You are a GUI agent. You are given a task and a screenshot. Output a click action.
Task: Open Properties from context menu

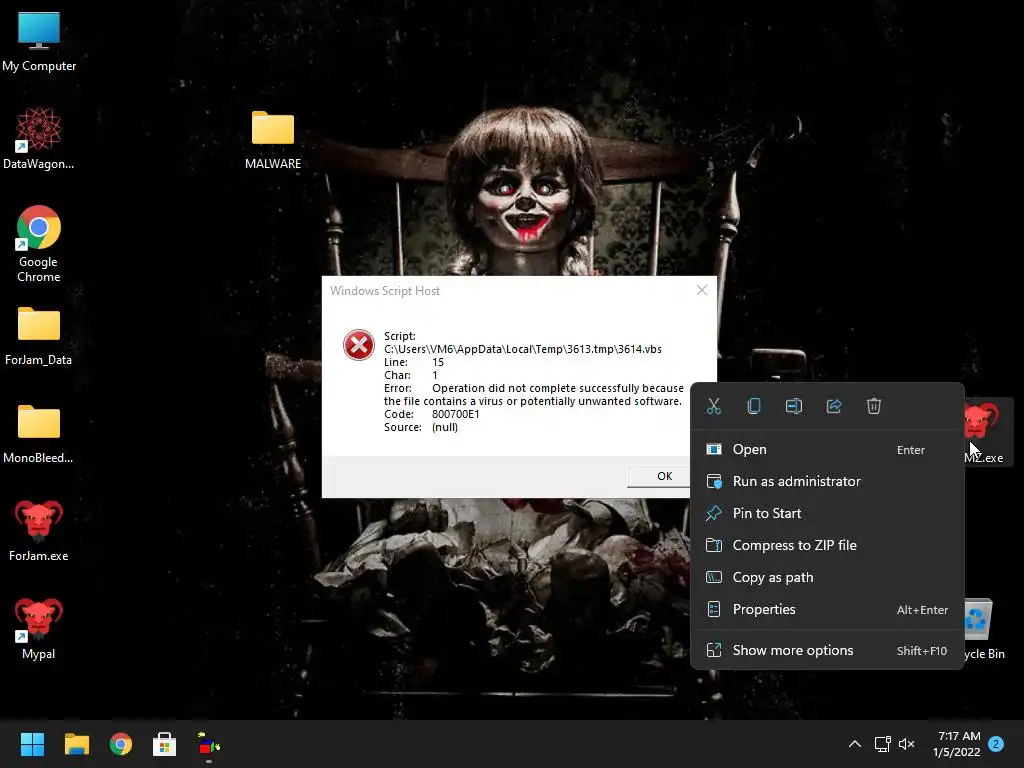coord(827,609)
